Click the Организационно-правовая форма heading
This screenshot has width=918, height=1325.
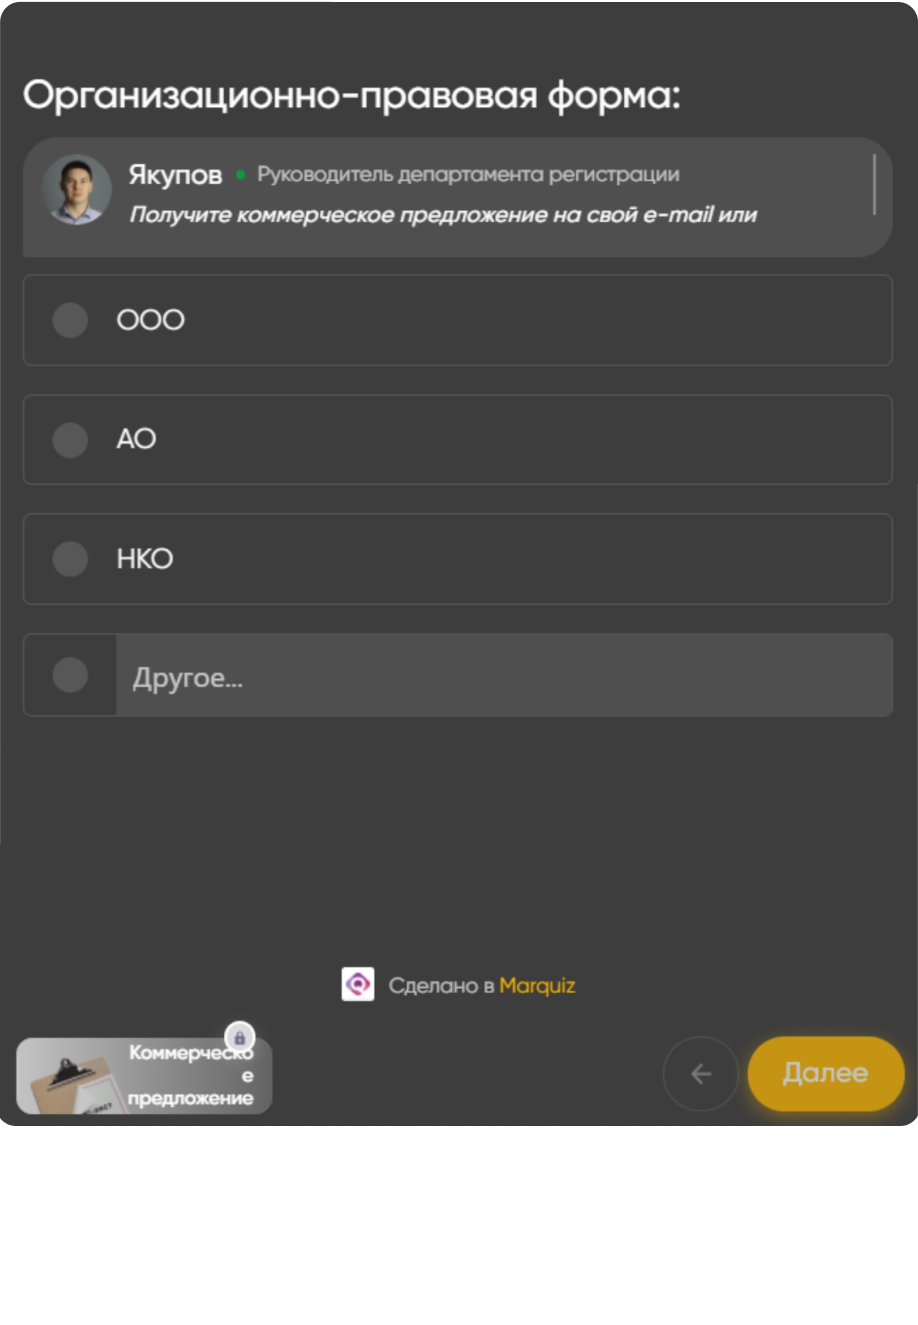[x=351, y=97]
